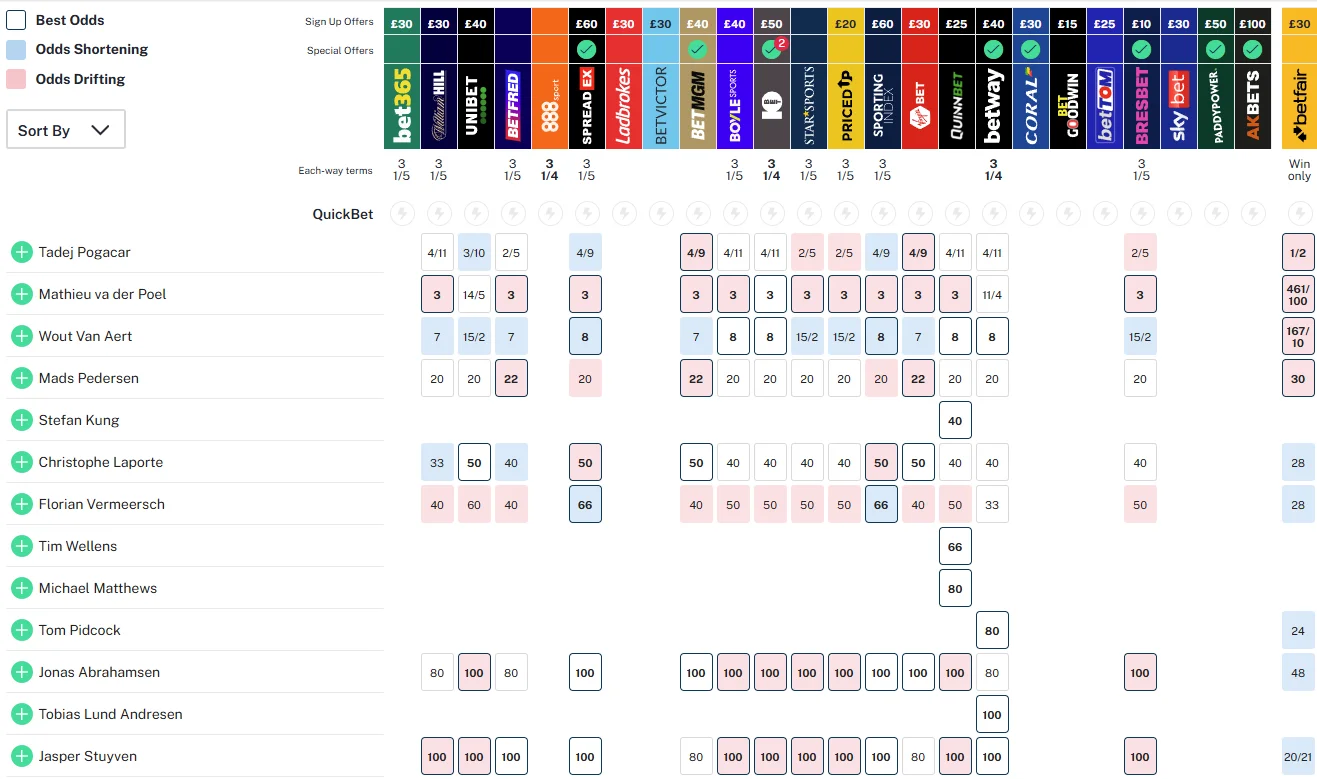Expand Wout Van Aert row plus icon
This screenshot has width=1317, height=779.
click(x=22, y=336)
